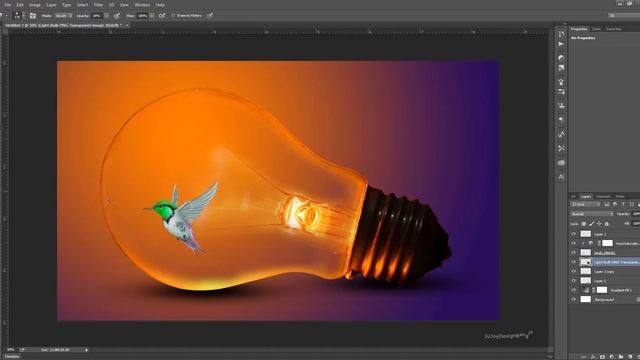
Task: Open the Brush Presets icon in side strip
Action: point(561,92)
